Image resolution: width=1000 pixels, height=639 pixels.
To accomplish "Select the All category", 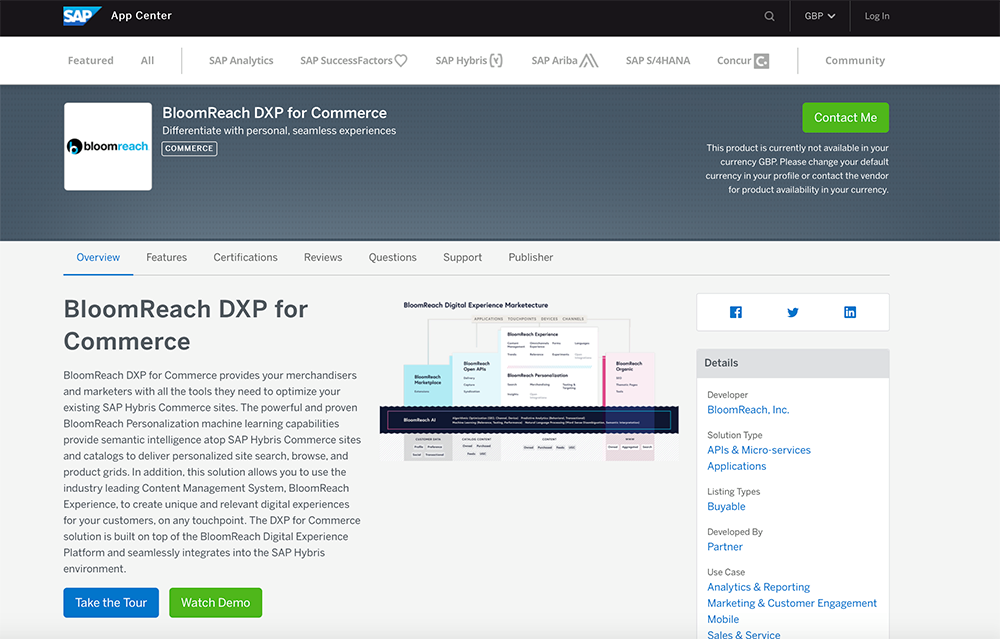I will tap(147, 61).
